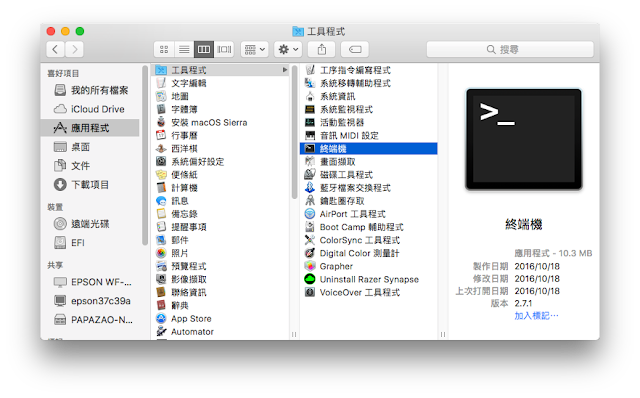Select the 計算機 app icon
Image resolution: width=640 pixels, height=398 pixels.
coord(161,188)
